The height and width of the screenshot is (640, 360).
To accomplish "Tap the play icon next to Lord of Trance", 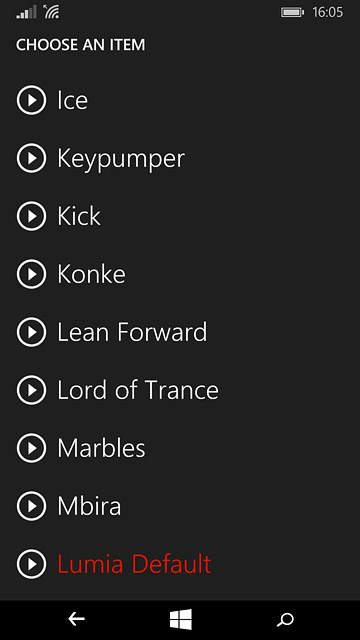I will (x=31, y=390).
